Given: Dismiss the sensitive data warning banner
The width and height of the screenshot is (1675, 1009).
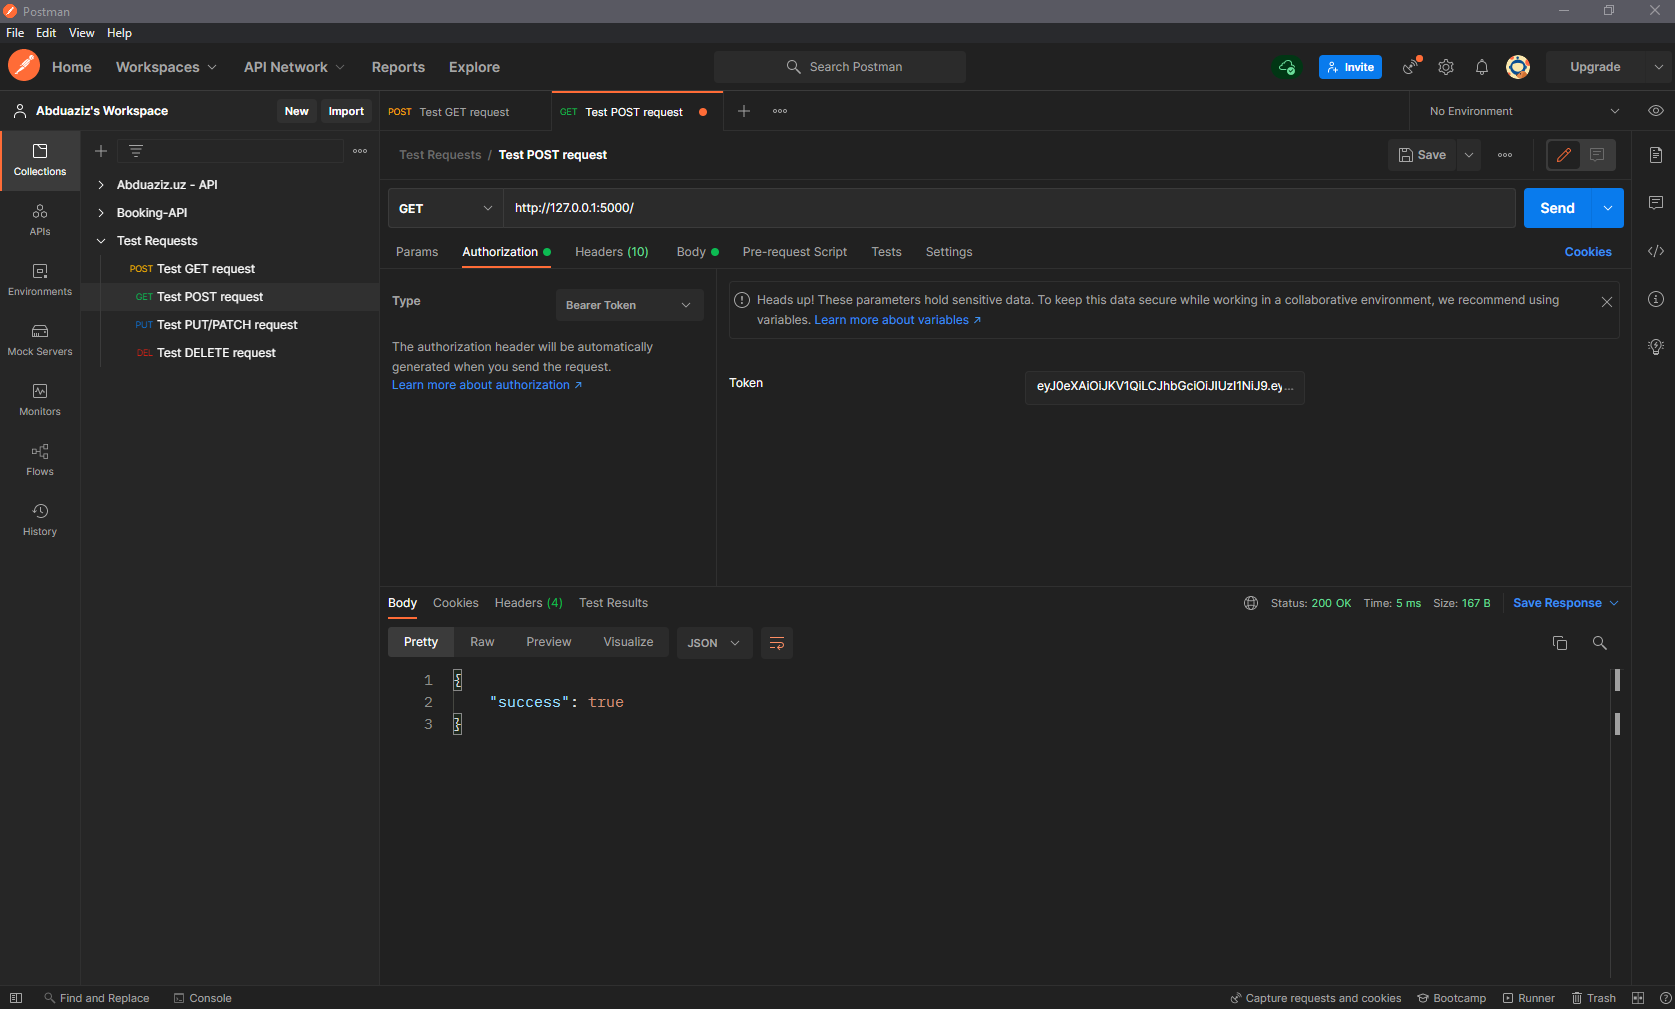Looking at the screenshot, I should (1607, 302).
